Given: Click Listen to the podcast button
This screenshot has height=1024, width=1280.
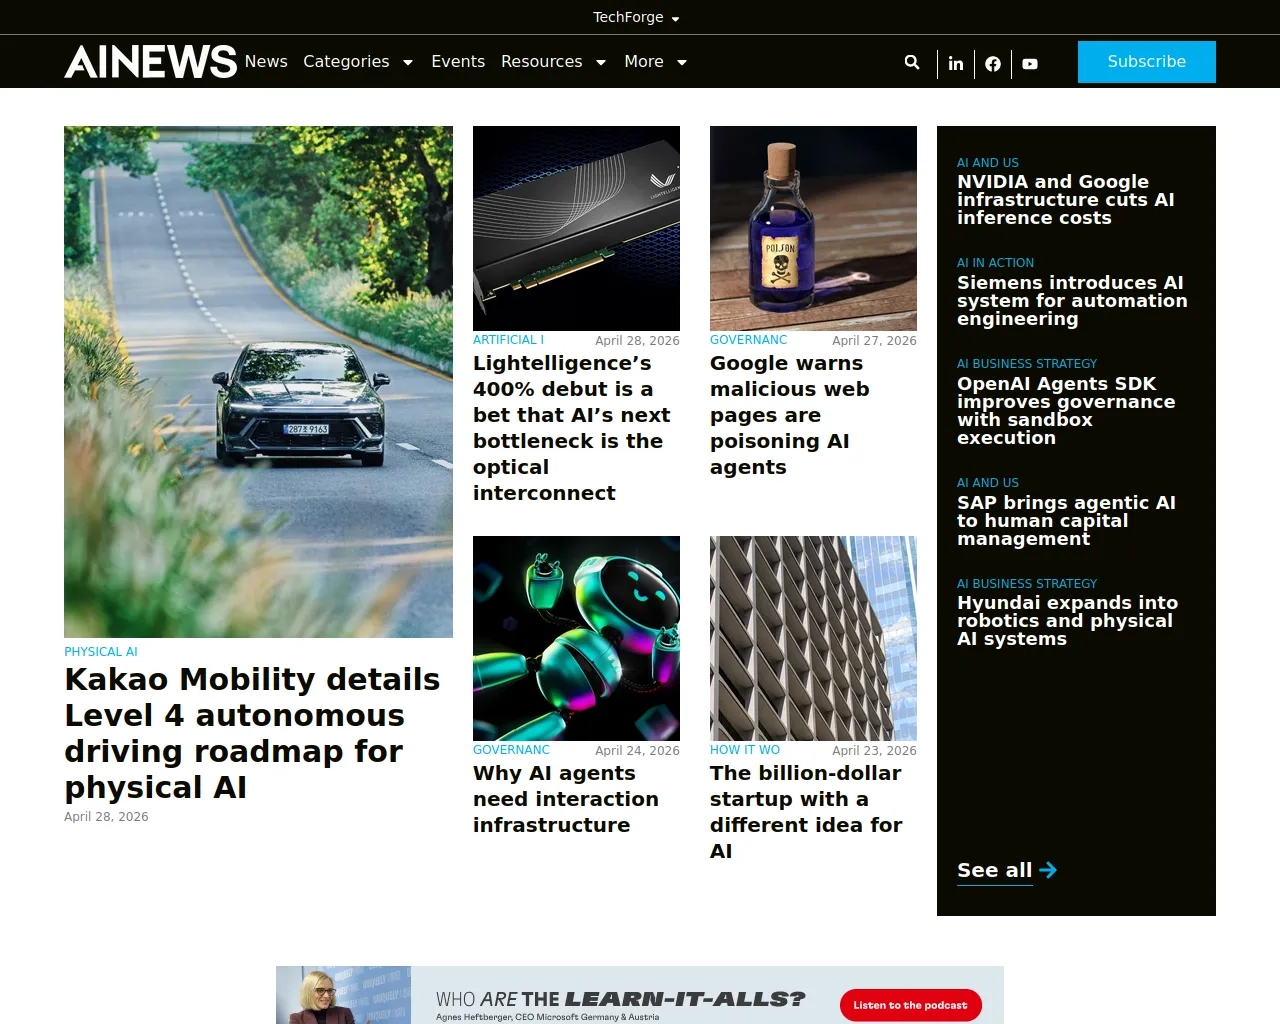Looking at the screenshot, I should pos(911,1005).
